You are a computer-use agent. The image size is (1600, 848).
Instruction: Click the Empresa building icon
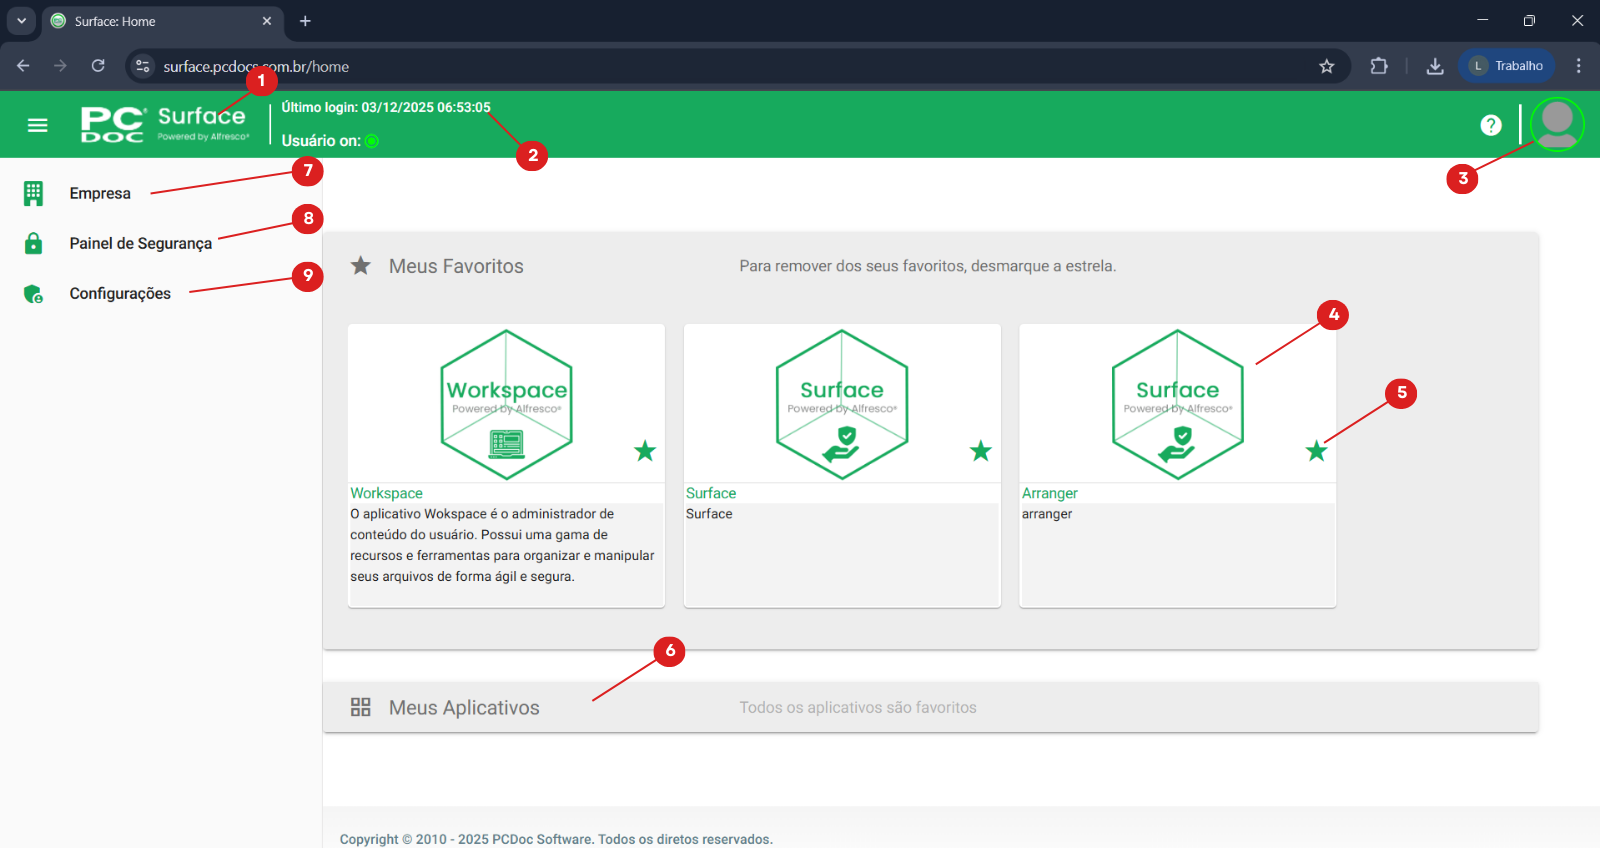coord(33,193)
